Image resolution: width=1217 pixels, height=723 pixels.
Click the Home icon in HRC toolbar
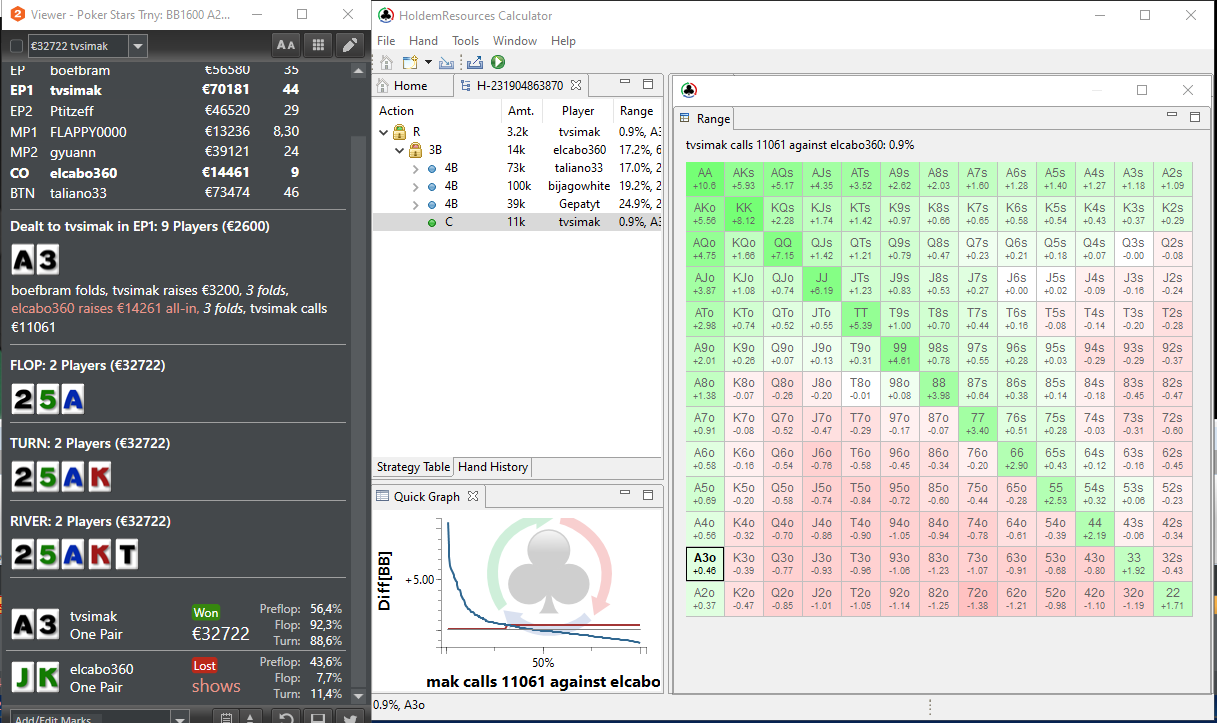point(386,62)
